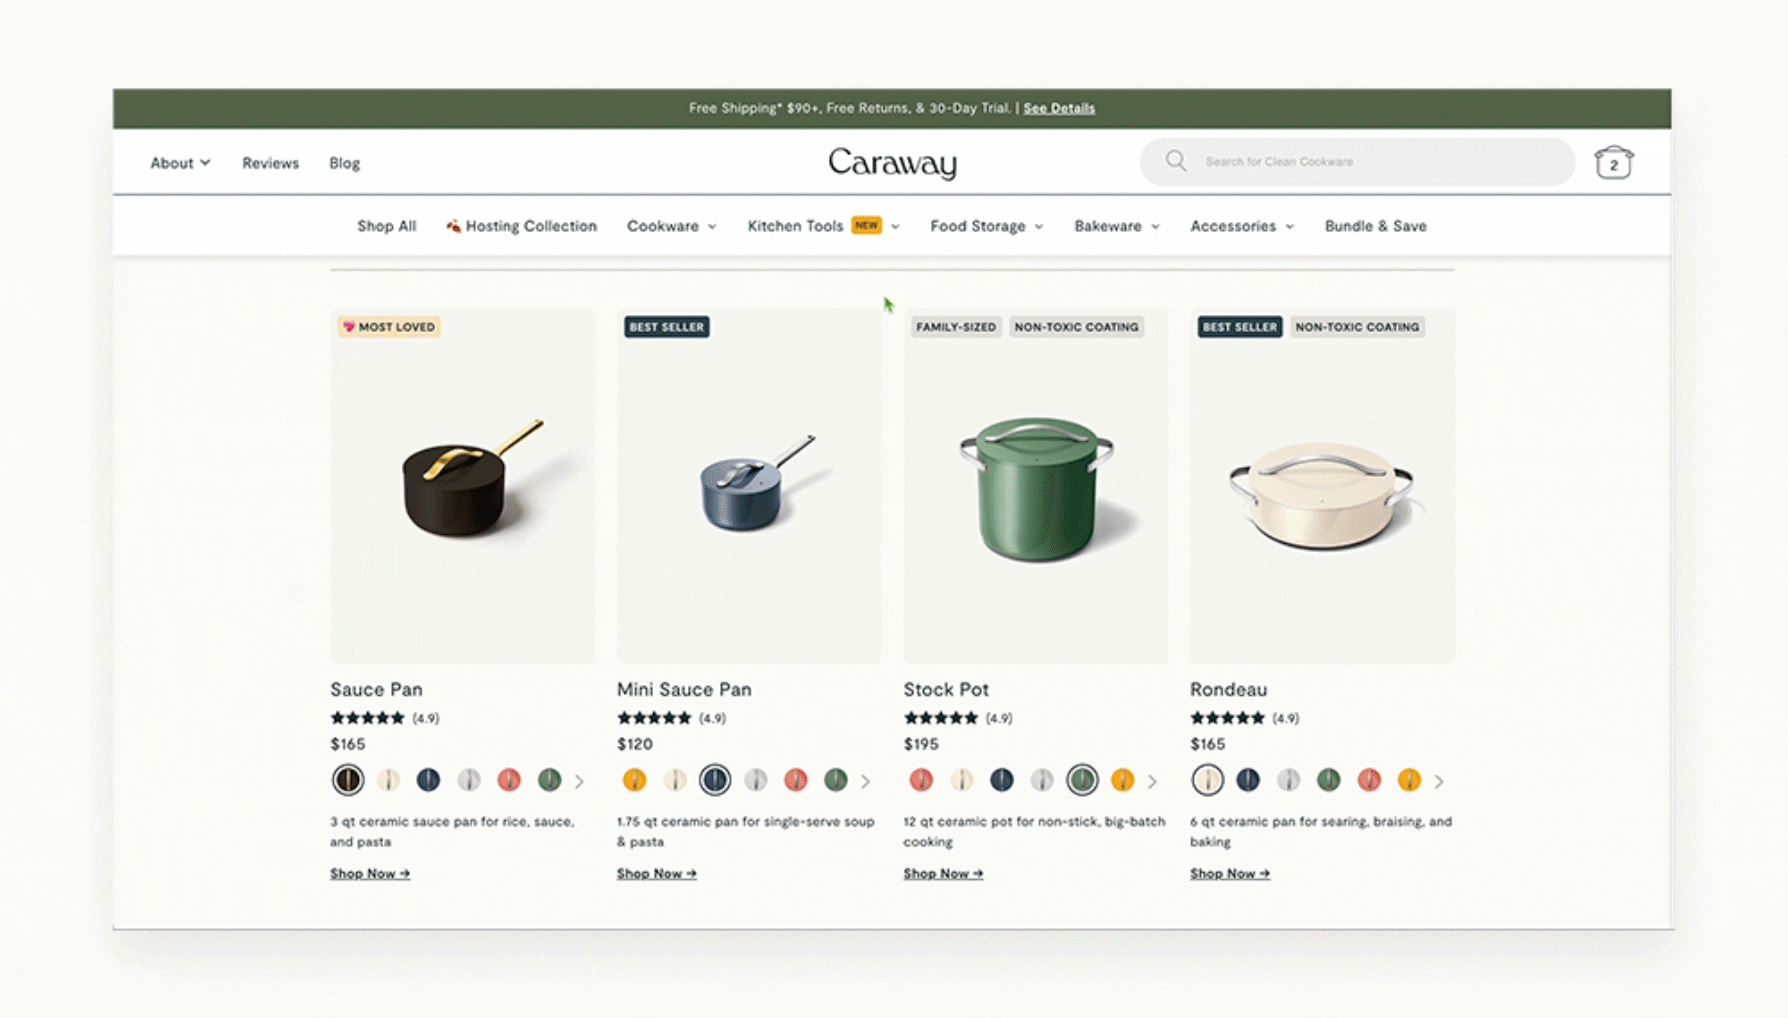Show more Mini Sauce Pan colors arrow
Screen dimensions: 1788x1018
point(866,781)
